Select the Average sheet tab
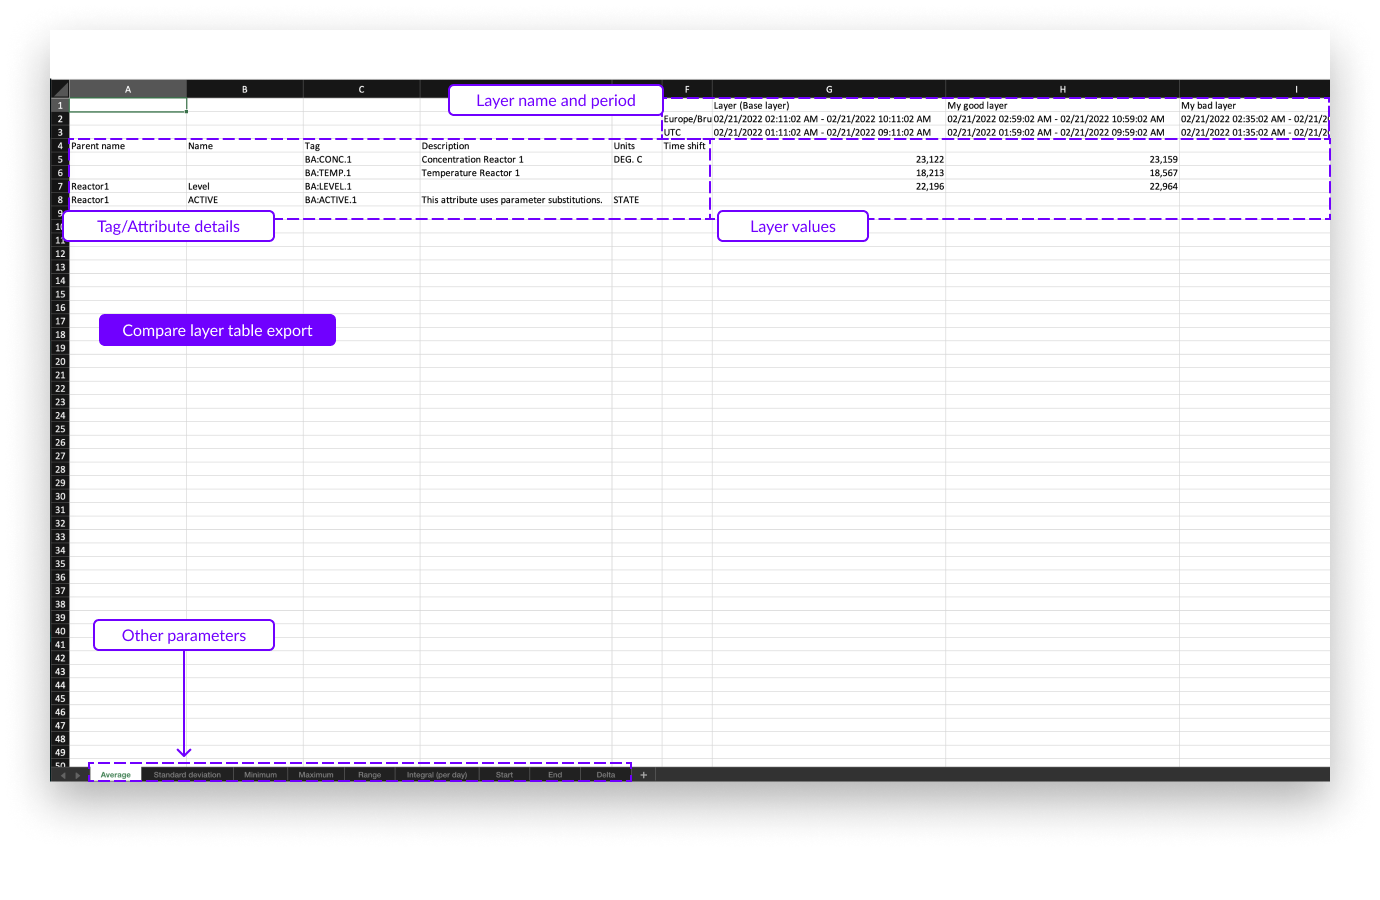1380x900 pixels. point(115,775)
